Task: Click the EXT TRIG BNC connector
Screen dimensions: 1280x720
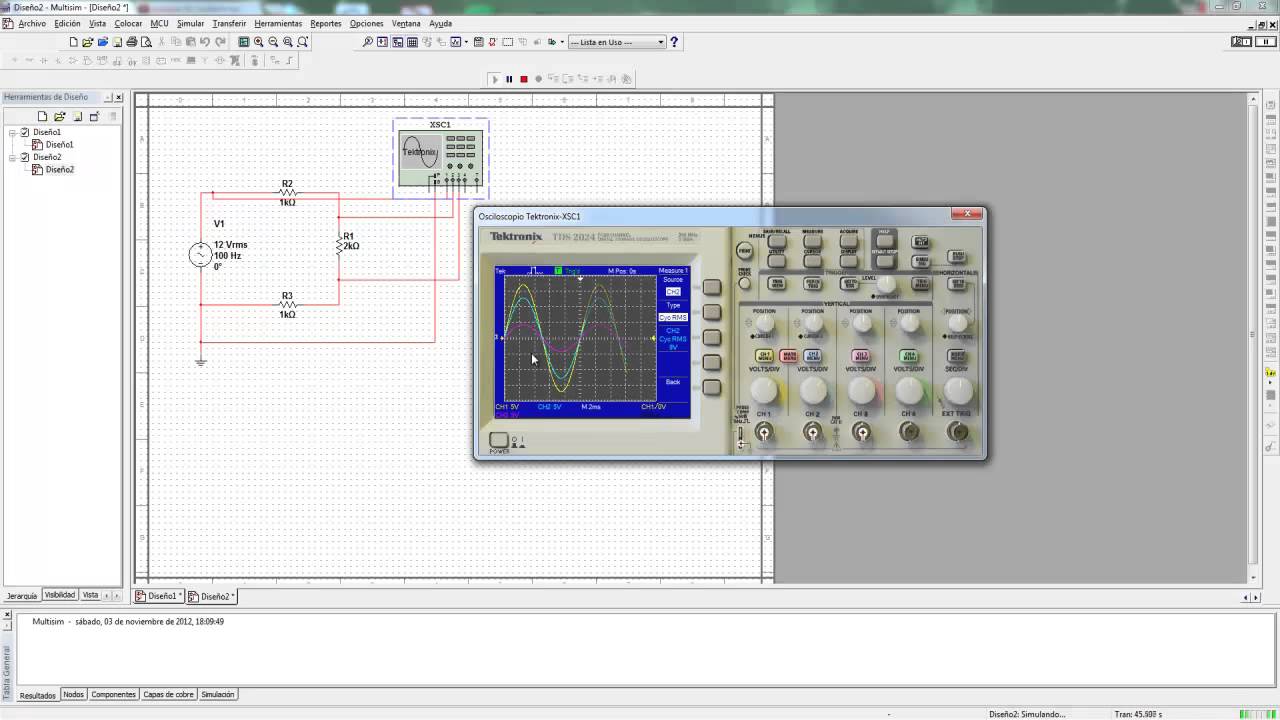Action: (958, 431)
